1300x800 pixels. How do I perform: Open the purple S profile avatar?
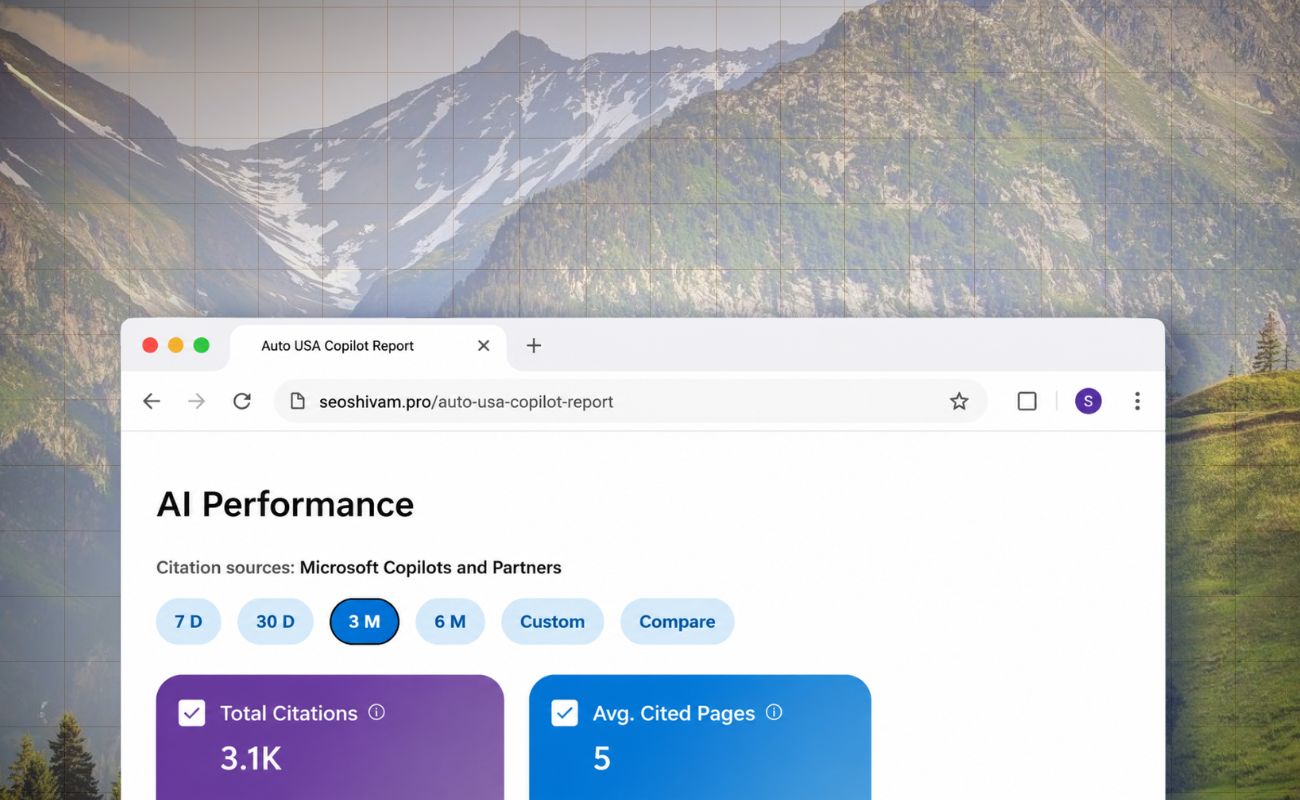1088,401
